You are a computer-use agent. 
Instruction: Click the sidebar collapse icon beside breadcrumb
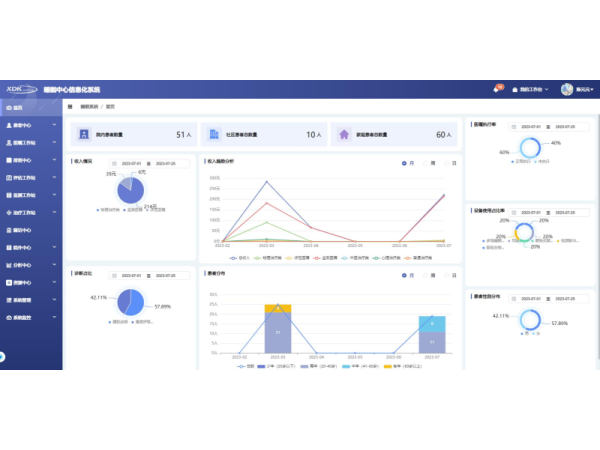pos(70,105)
